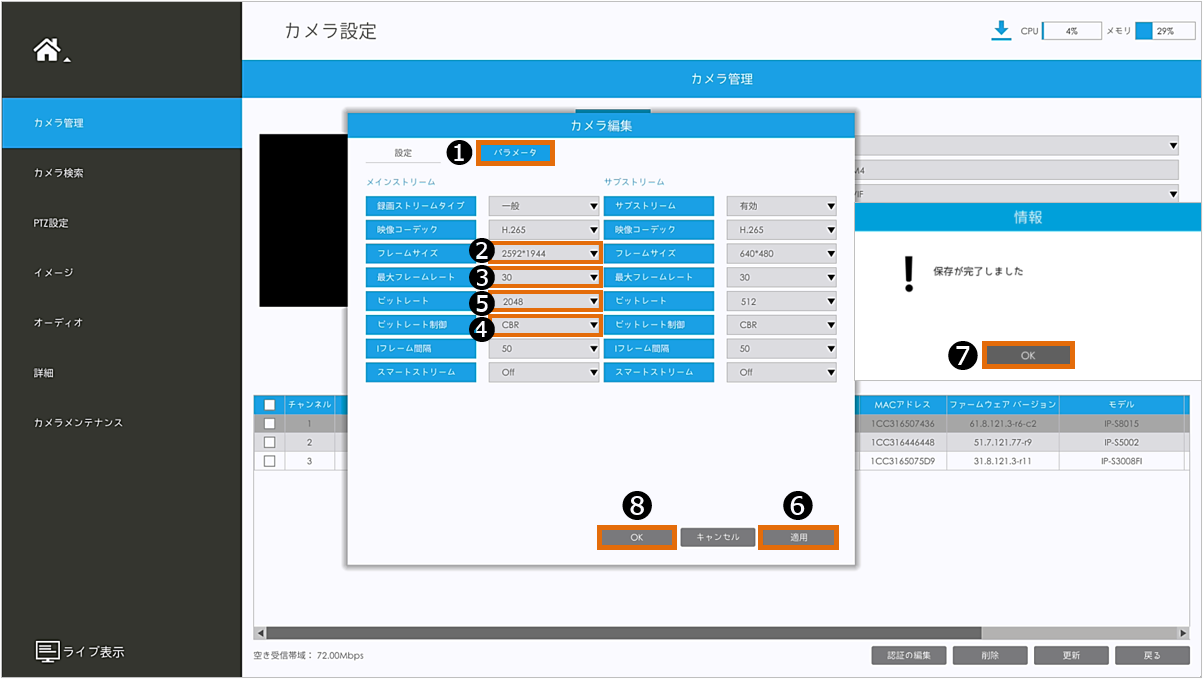Switch to the パラメータ tab

(515, 153)
